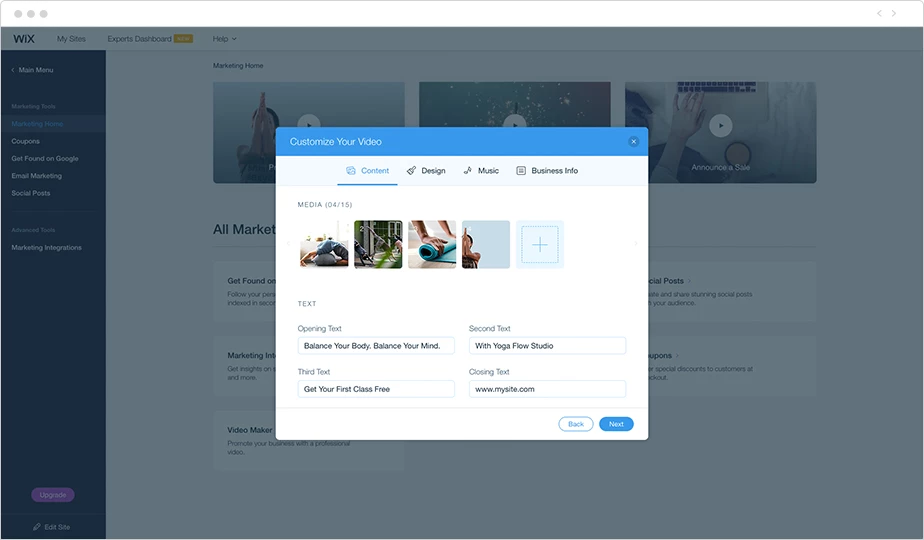
Task: Click the Marketing Home breadcrumb text
Action: [x=238, y=66]
